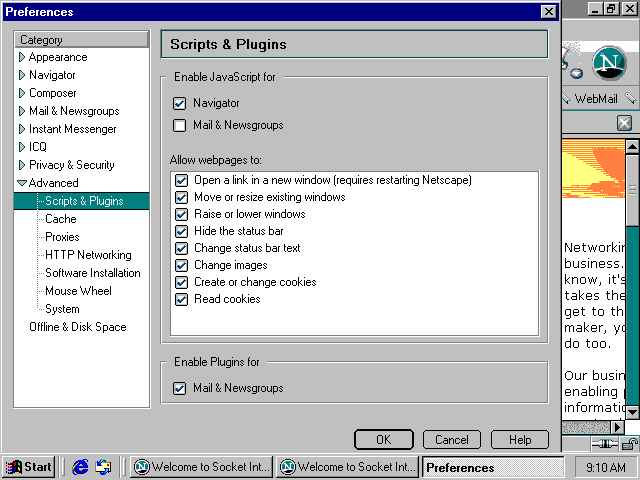Toggle Change images checkbox
This screenshot has width=640, height=480.
pyautogui.click(x=181, y=265)
